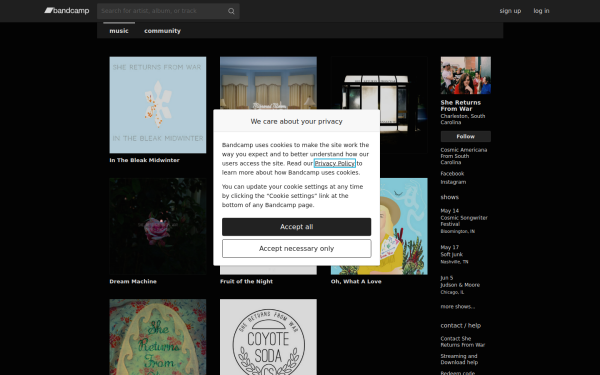Click the shows heading in sidebar
This screenshot has height=375, width=600.
pyautogui.click(x=449, y=197)
